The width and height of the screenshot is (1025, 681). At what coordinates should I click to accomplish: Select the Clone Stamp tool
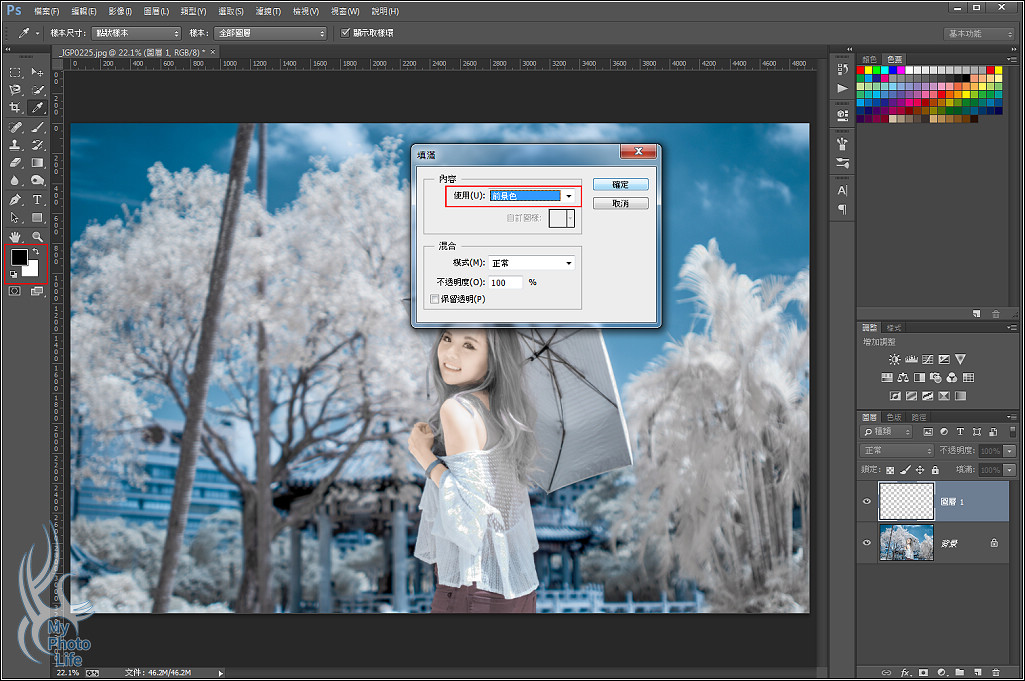click(x=16, y=145)
